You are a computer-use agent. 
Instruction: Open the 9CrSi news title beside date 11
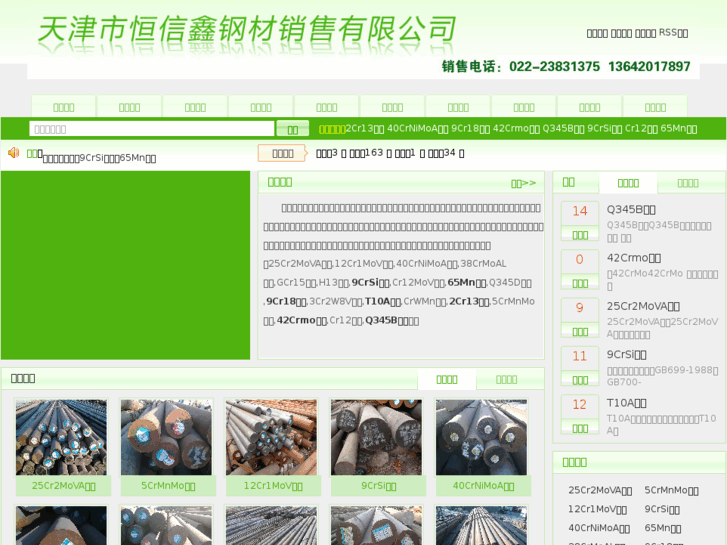click(x=626, y=354)
